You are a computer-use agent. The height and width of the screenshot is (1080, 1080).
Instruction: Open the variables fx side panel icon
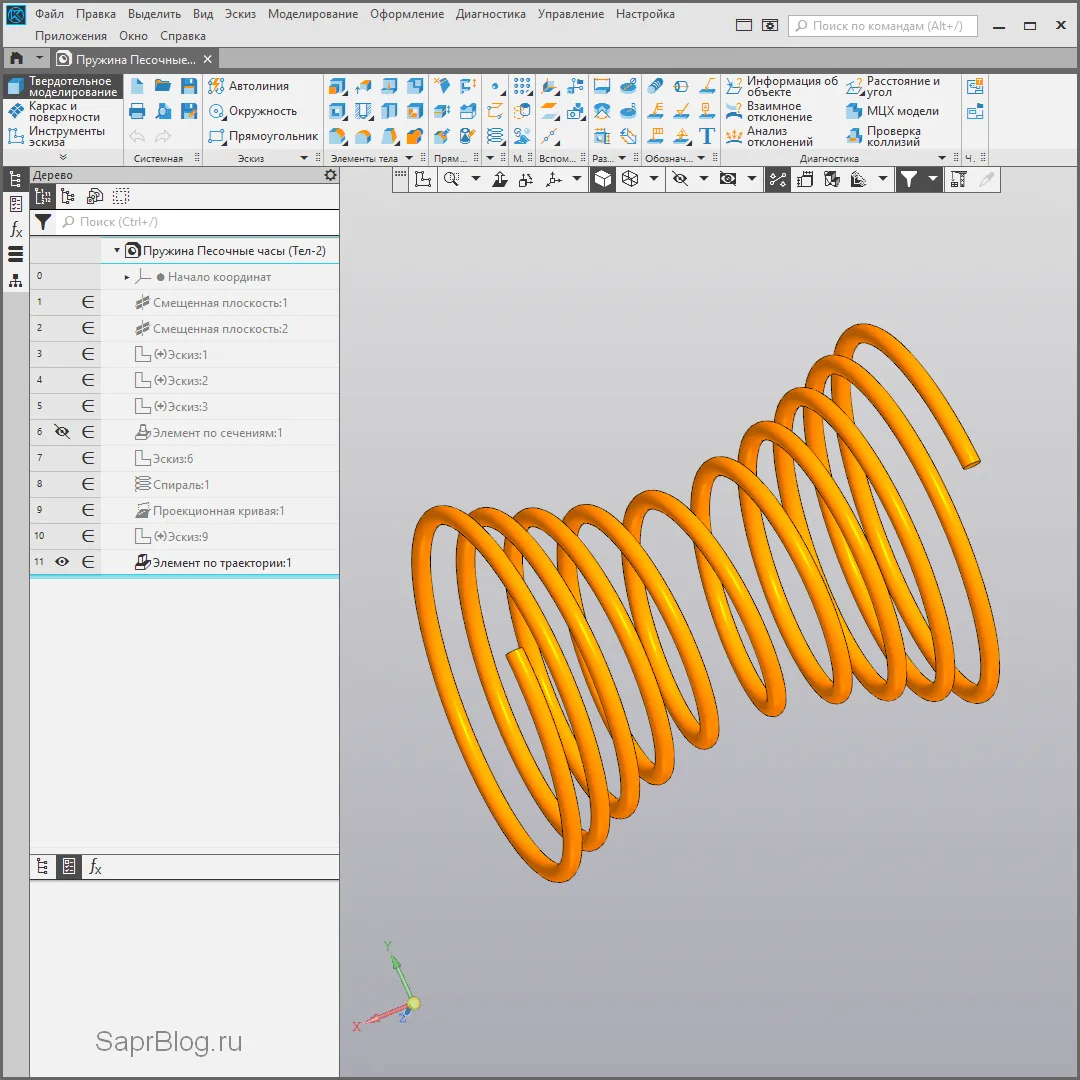pyautogui.click(x=16, y=229)
